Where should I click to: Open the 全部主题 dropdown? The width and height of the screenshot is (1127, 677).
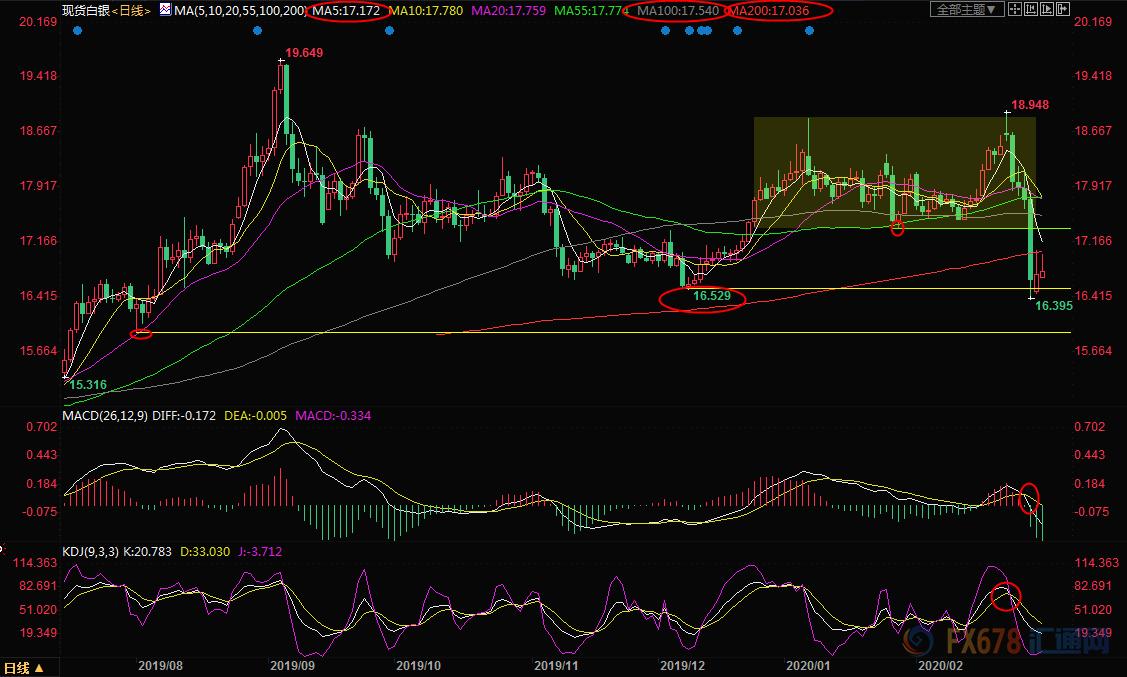coord(967,9)
